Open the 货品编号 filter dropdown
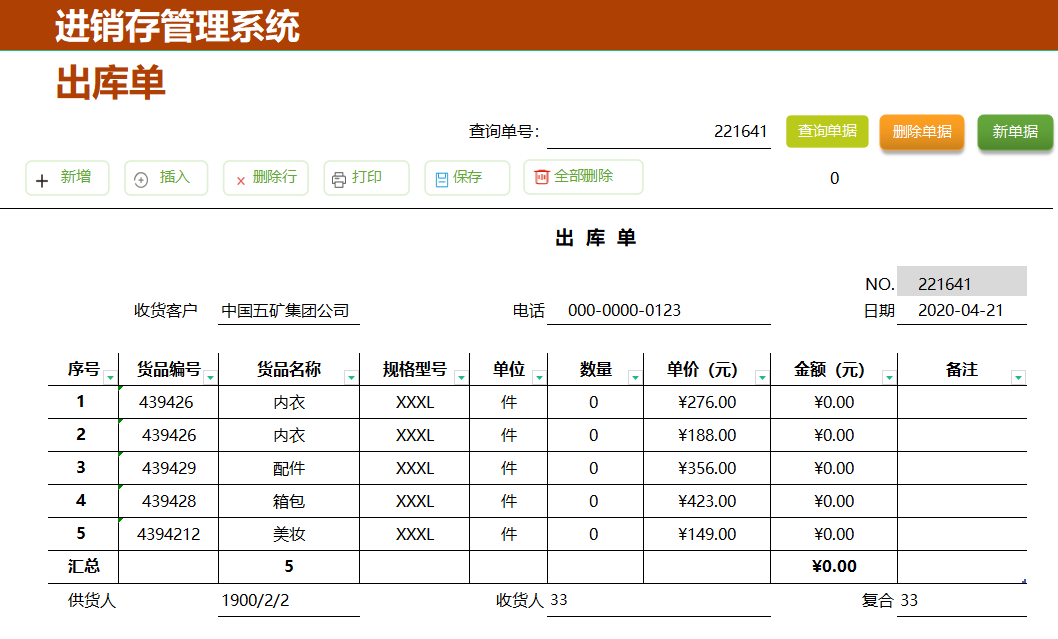Image resolution: width=1058 pixels, height=639 pixels. point(211,376)
